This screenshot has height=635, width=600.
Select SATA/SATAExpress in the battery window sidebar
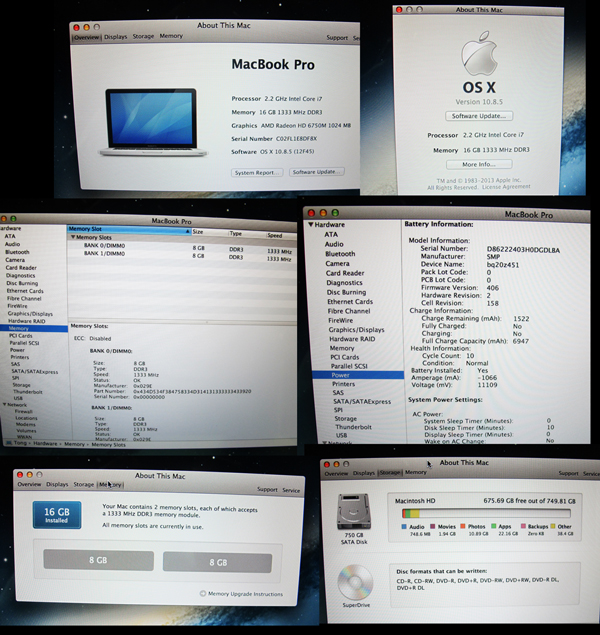pyautogui.click(x=362, y=401)
